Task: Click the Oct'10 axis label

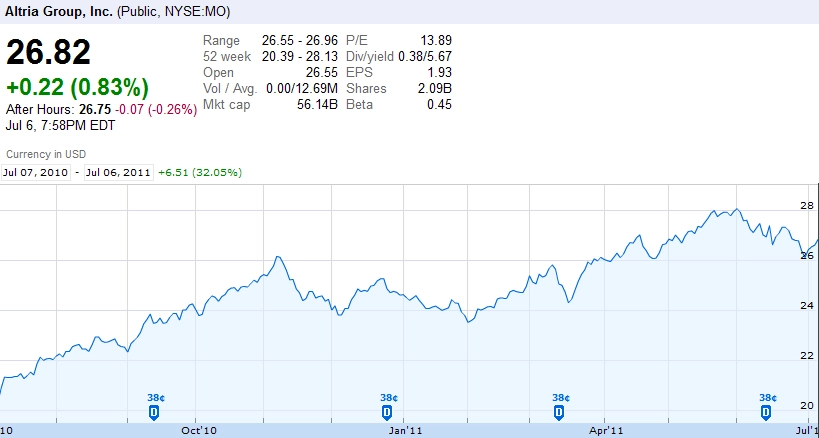Action: (198, 431)
